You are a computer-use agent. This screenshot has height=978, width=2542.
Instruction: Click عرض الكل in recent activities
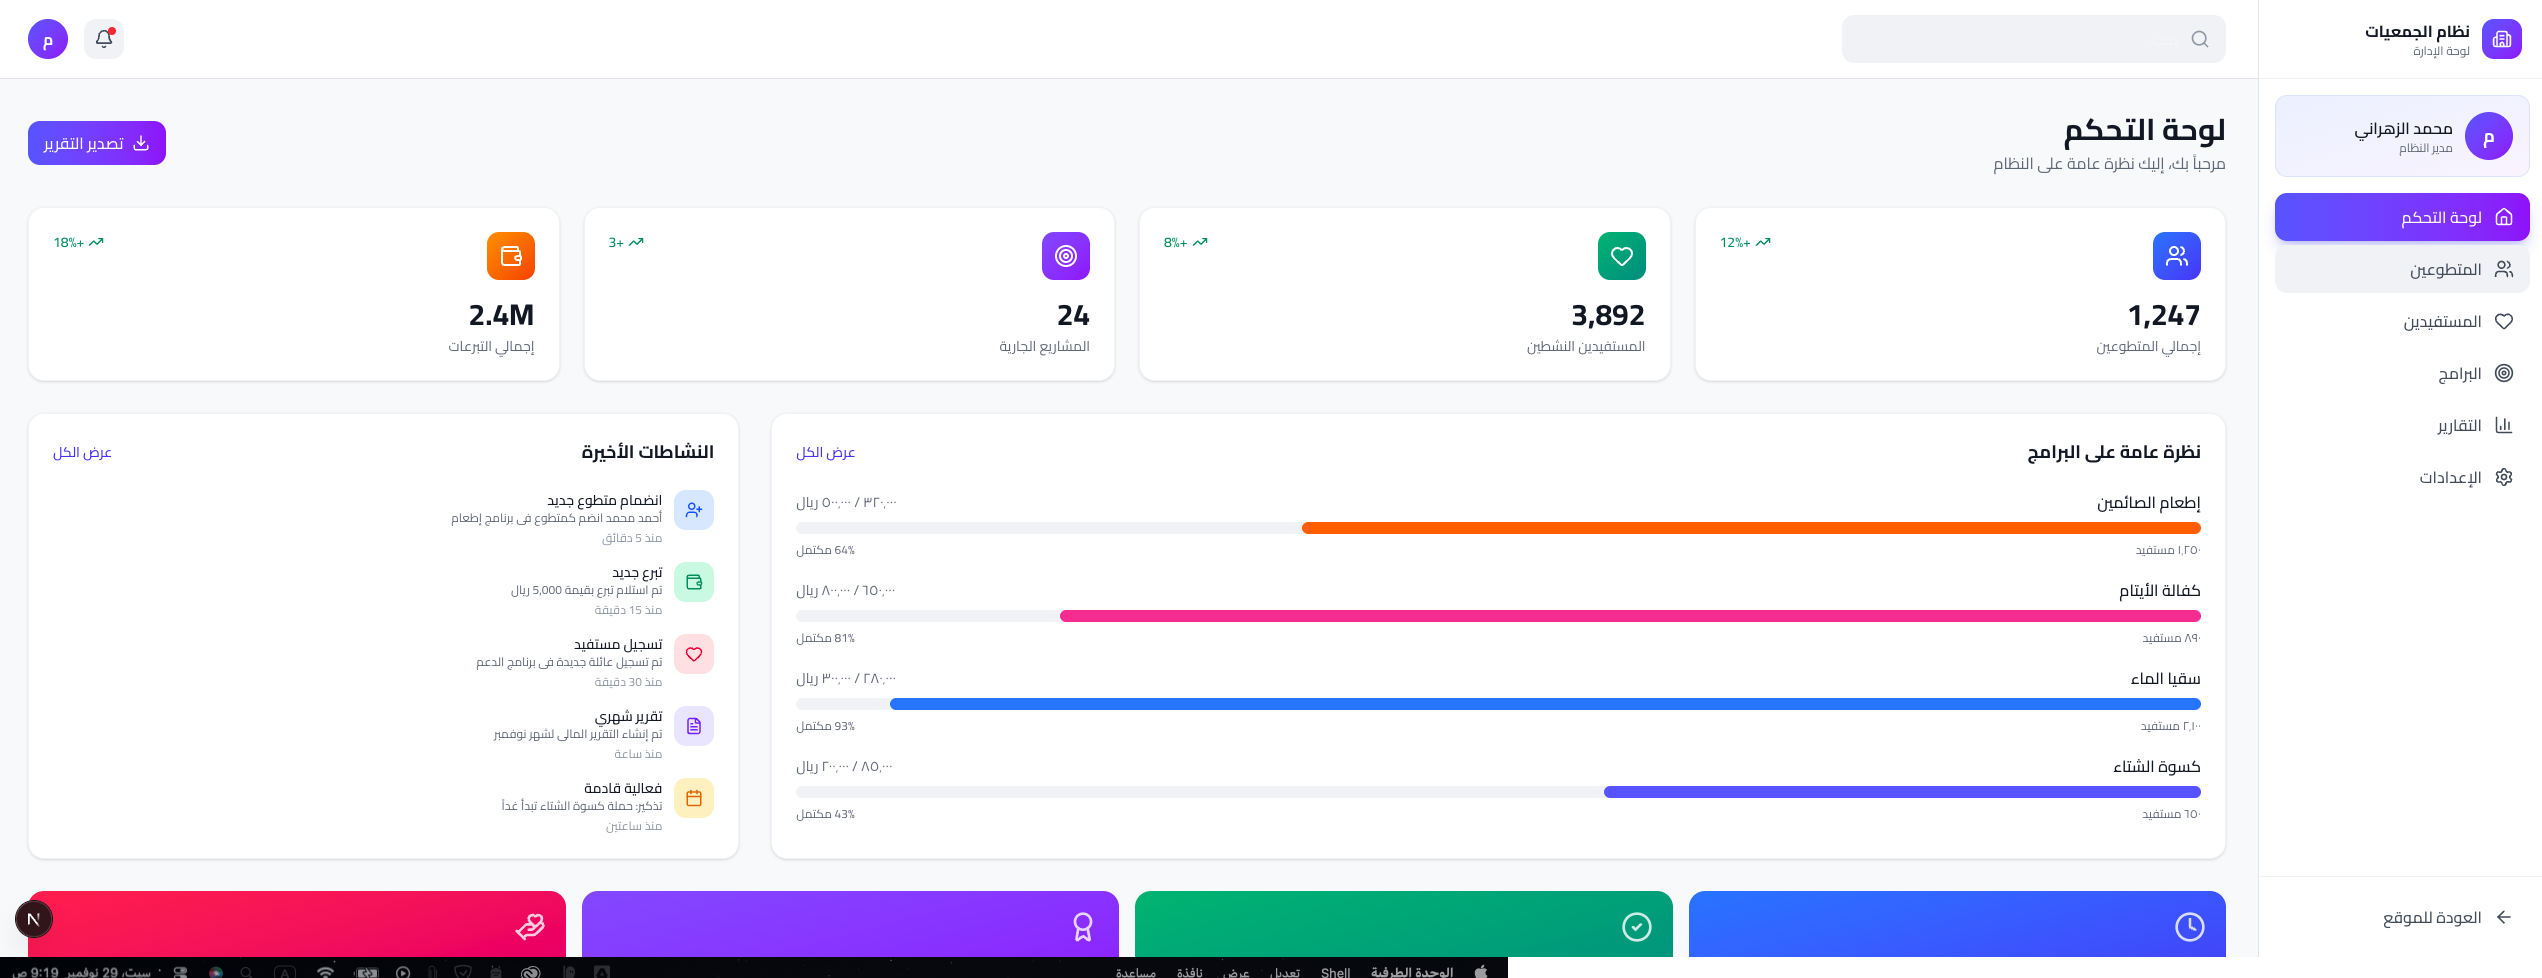click(x=82, y=452)
